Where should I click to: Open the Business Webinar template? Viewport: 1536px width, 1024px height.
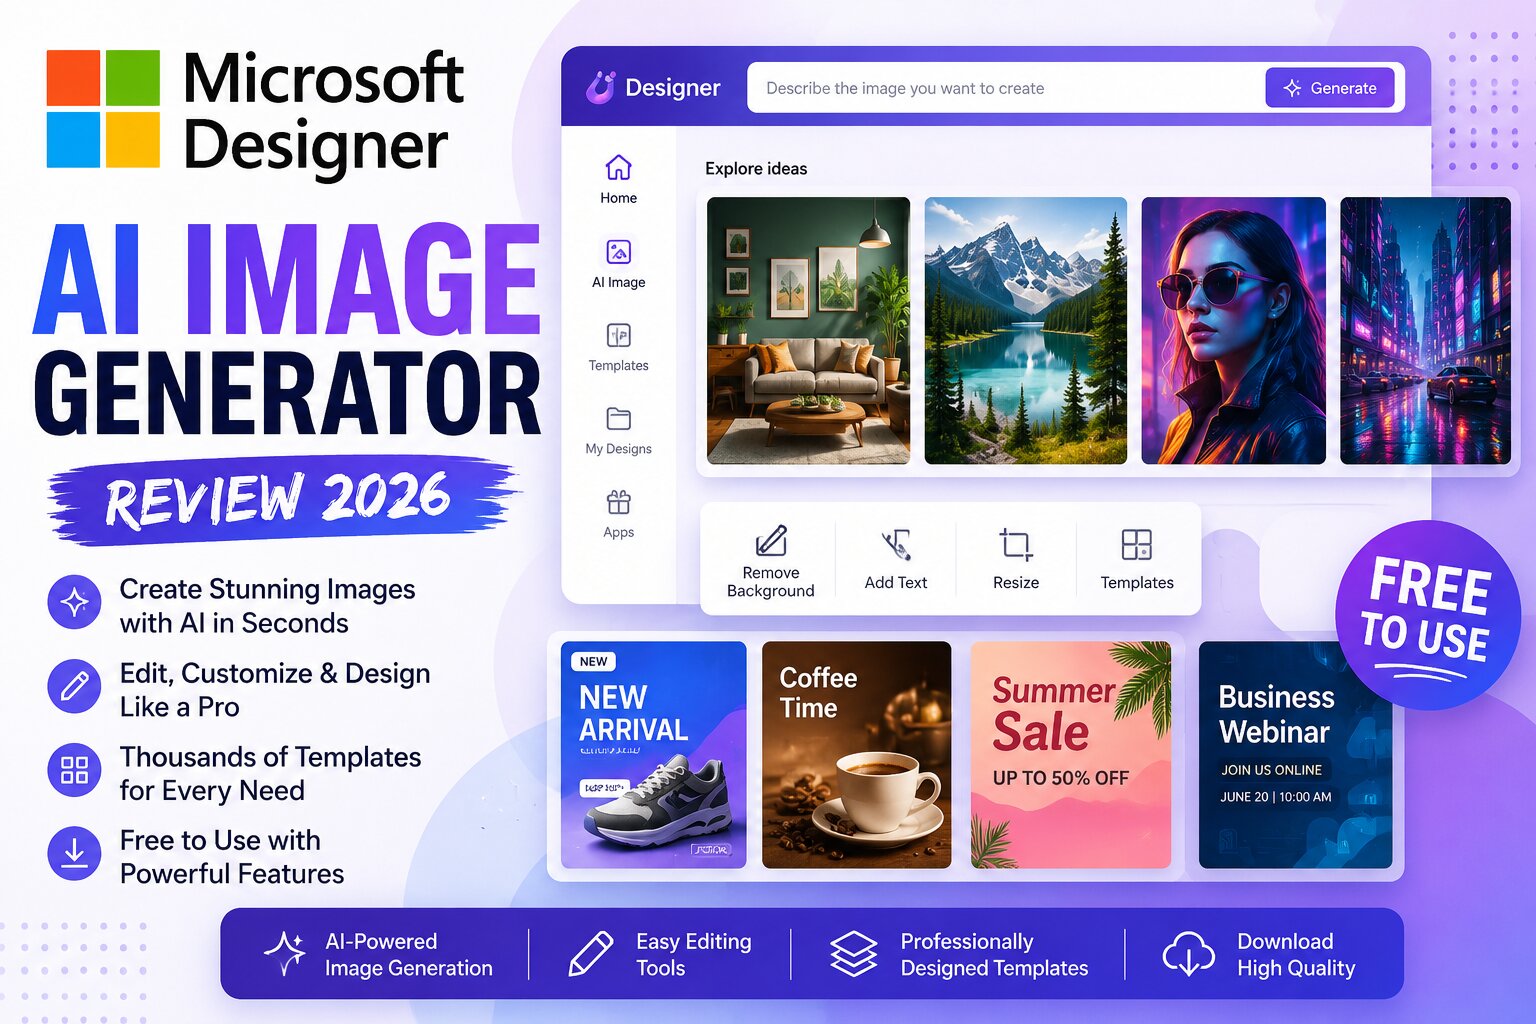(x=1295, y=755)
